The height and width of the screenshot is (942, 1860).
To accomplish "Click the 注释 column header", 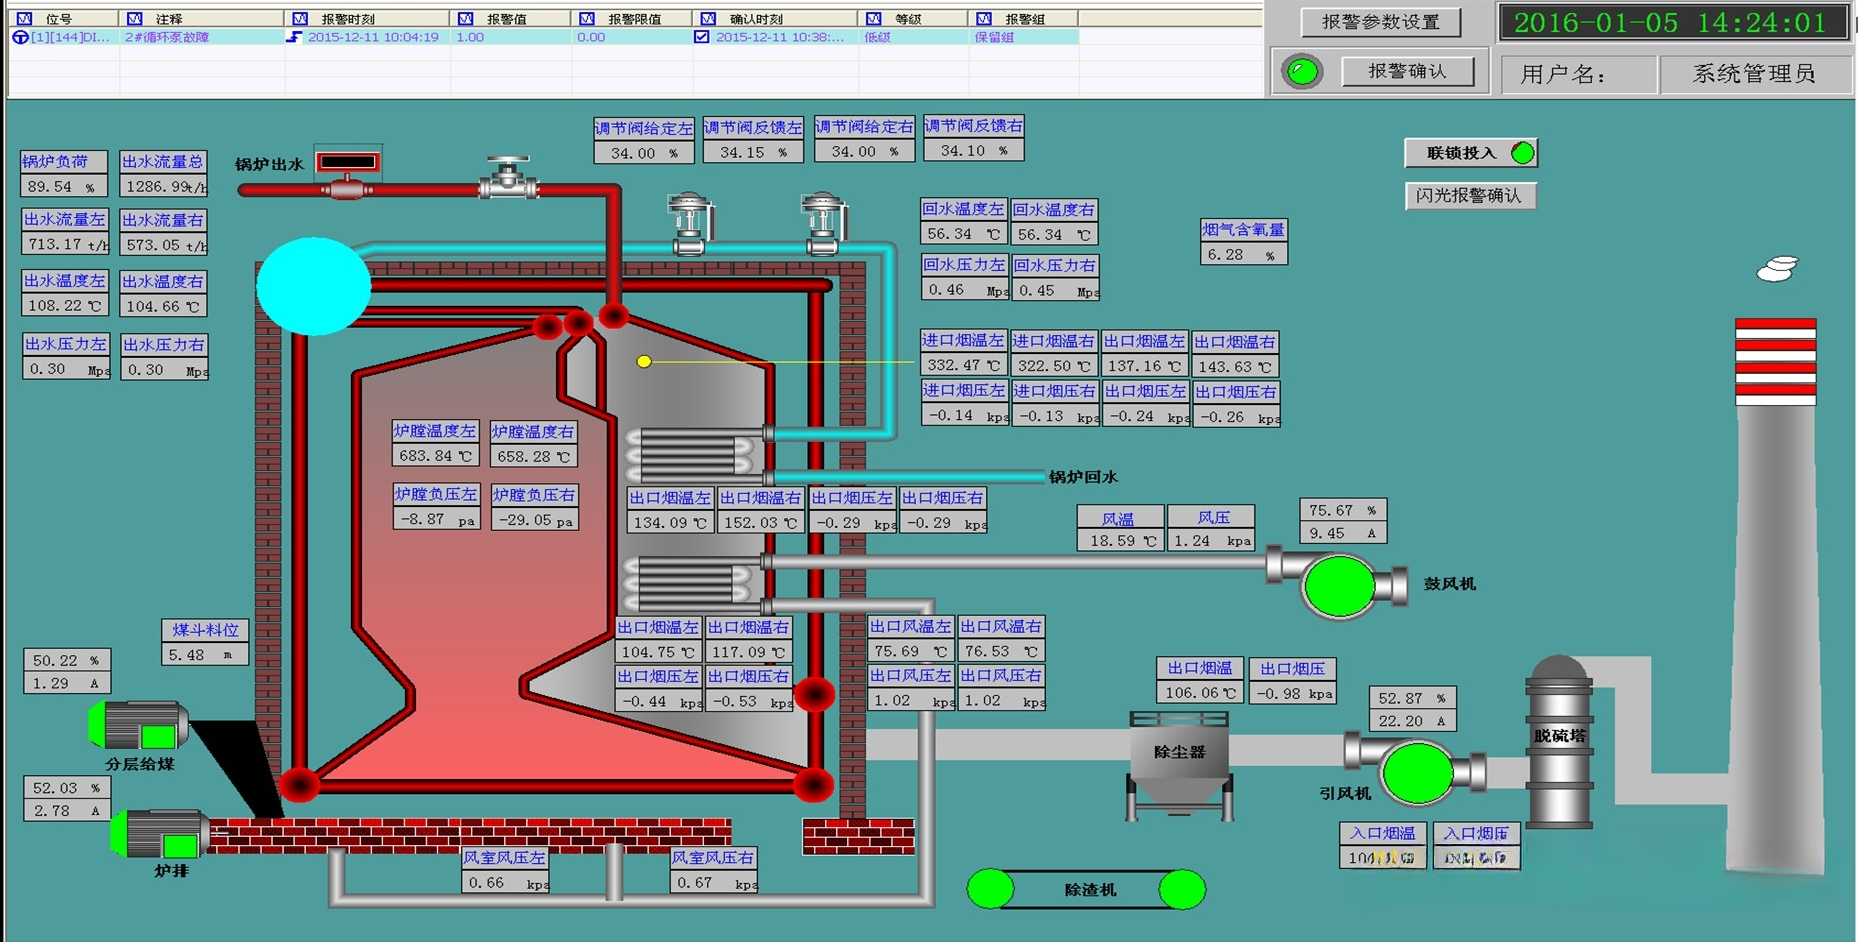I will point(168,18).
